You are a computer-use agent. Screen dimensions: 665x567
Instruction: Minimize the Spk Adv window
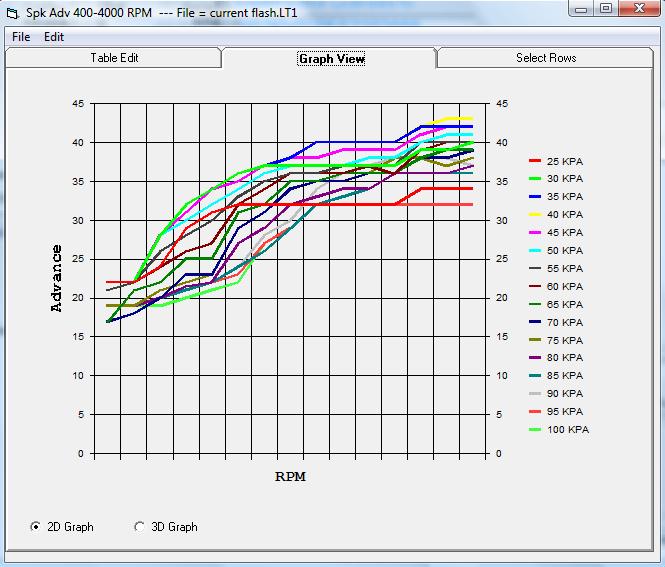[x=580, y=9]
